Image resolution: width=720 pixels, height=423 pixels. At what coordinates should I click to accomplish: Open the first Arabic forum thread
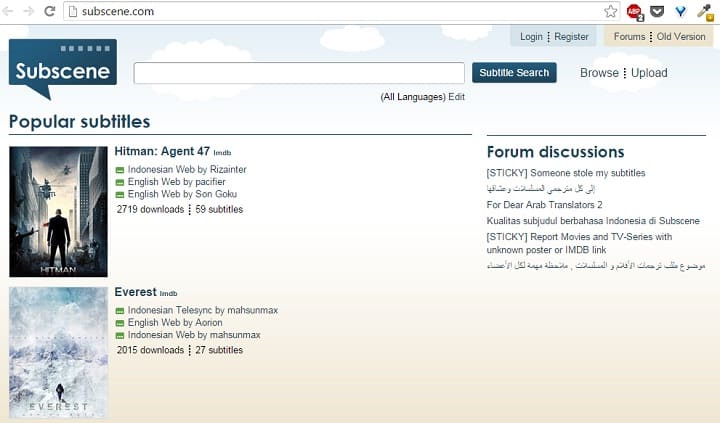click(540, 188)
